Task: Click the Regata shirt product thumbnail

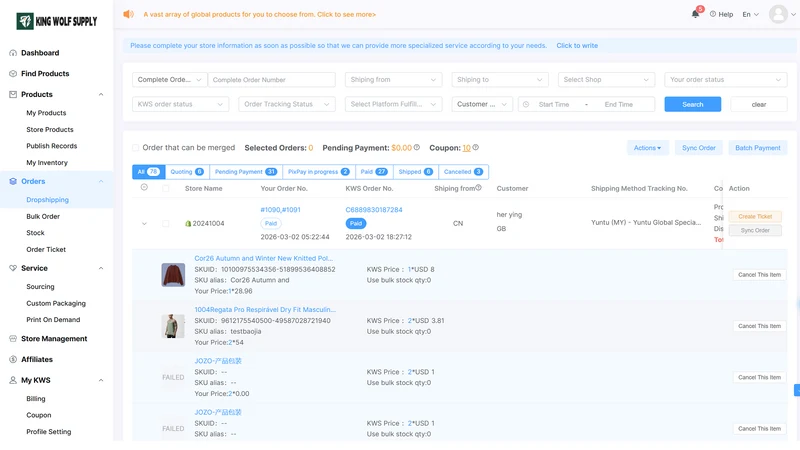Action: pyautogui.click(x=173, y=326)
